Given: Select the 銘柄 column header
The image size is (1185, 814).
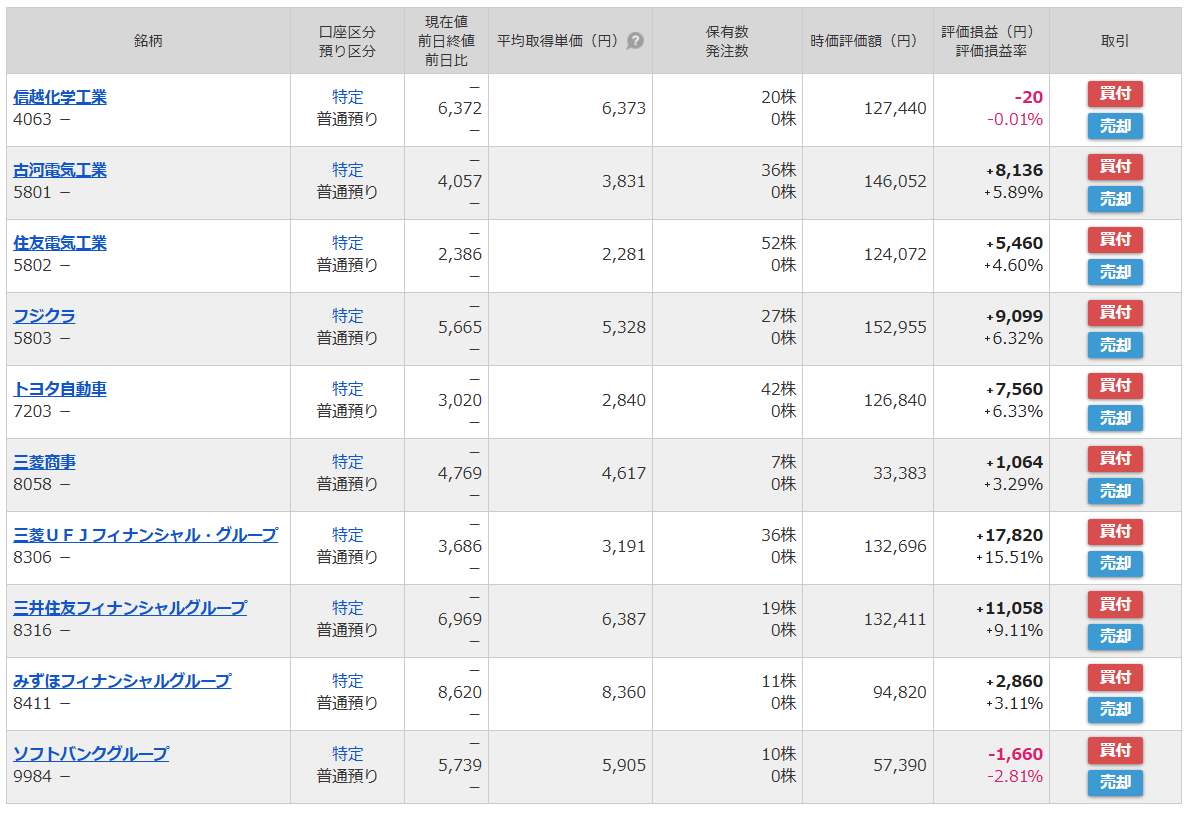Looking at the screenshot, I should [148, 41].
